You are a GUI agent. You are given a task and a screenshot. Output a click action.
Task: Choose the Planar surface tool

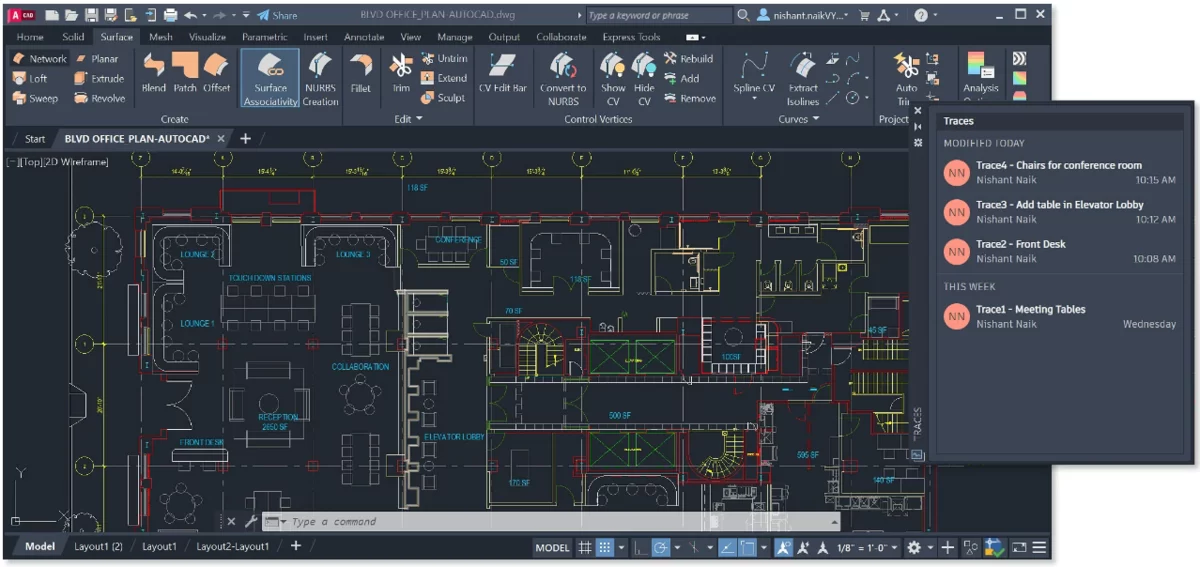click(x=97, y=58)
